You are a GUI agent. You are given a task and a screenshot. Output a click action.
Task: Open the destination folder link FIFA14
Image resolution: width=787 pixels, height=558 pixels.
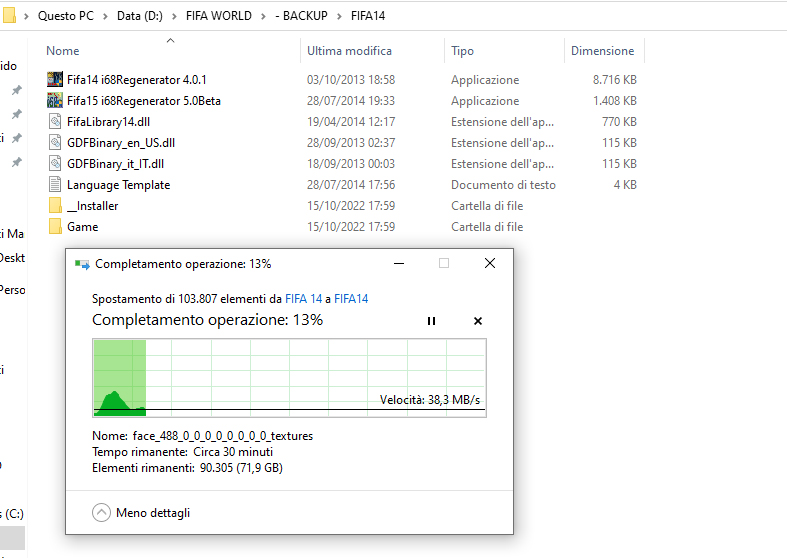351,299
